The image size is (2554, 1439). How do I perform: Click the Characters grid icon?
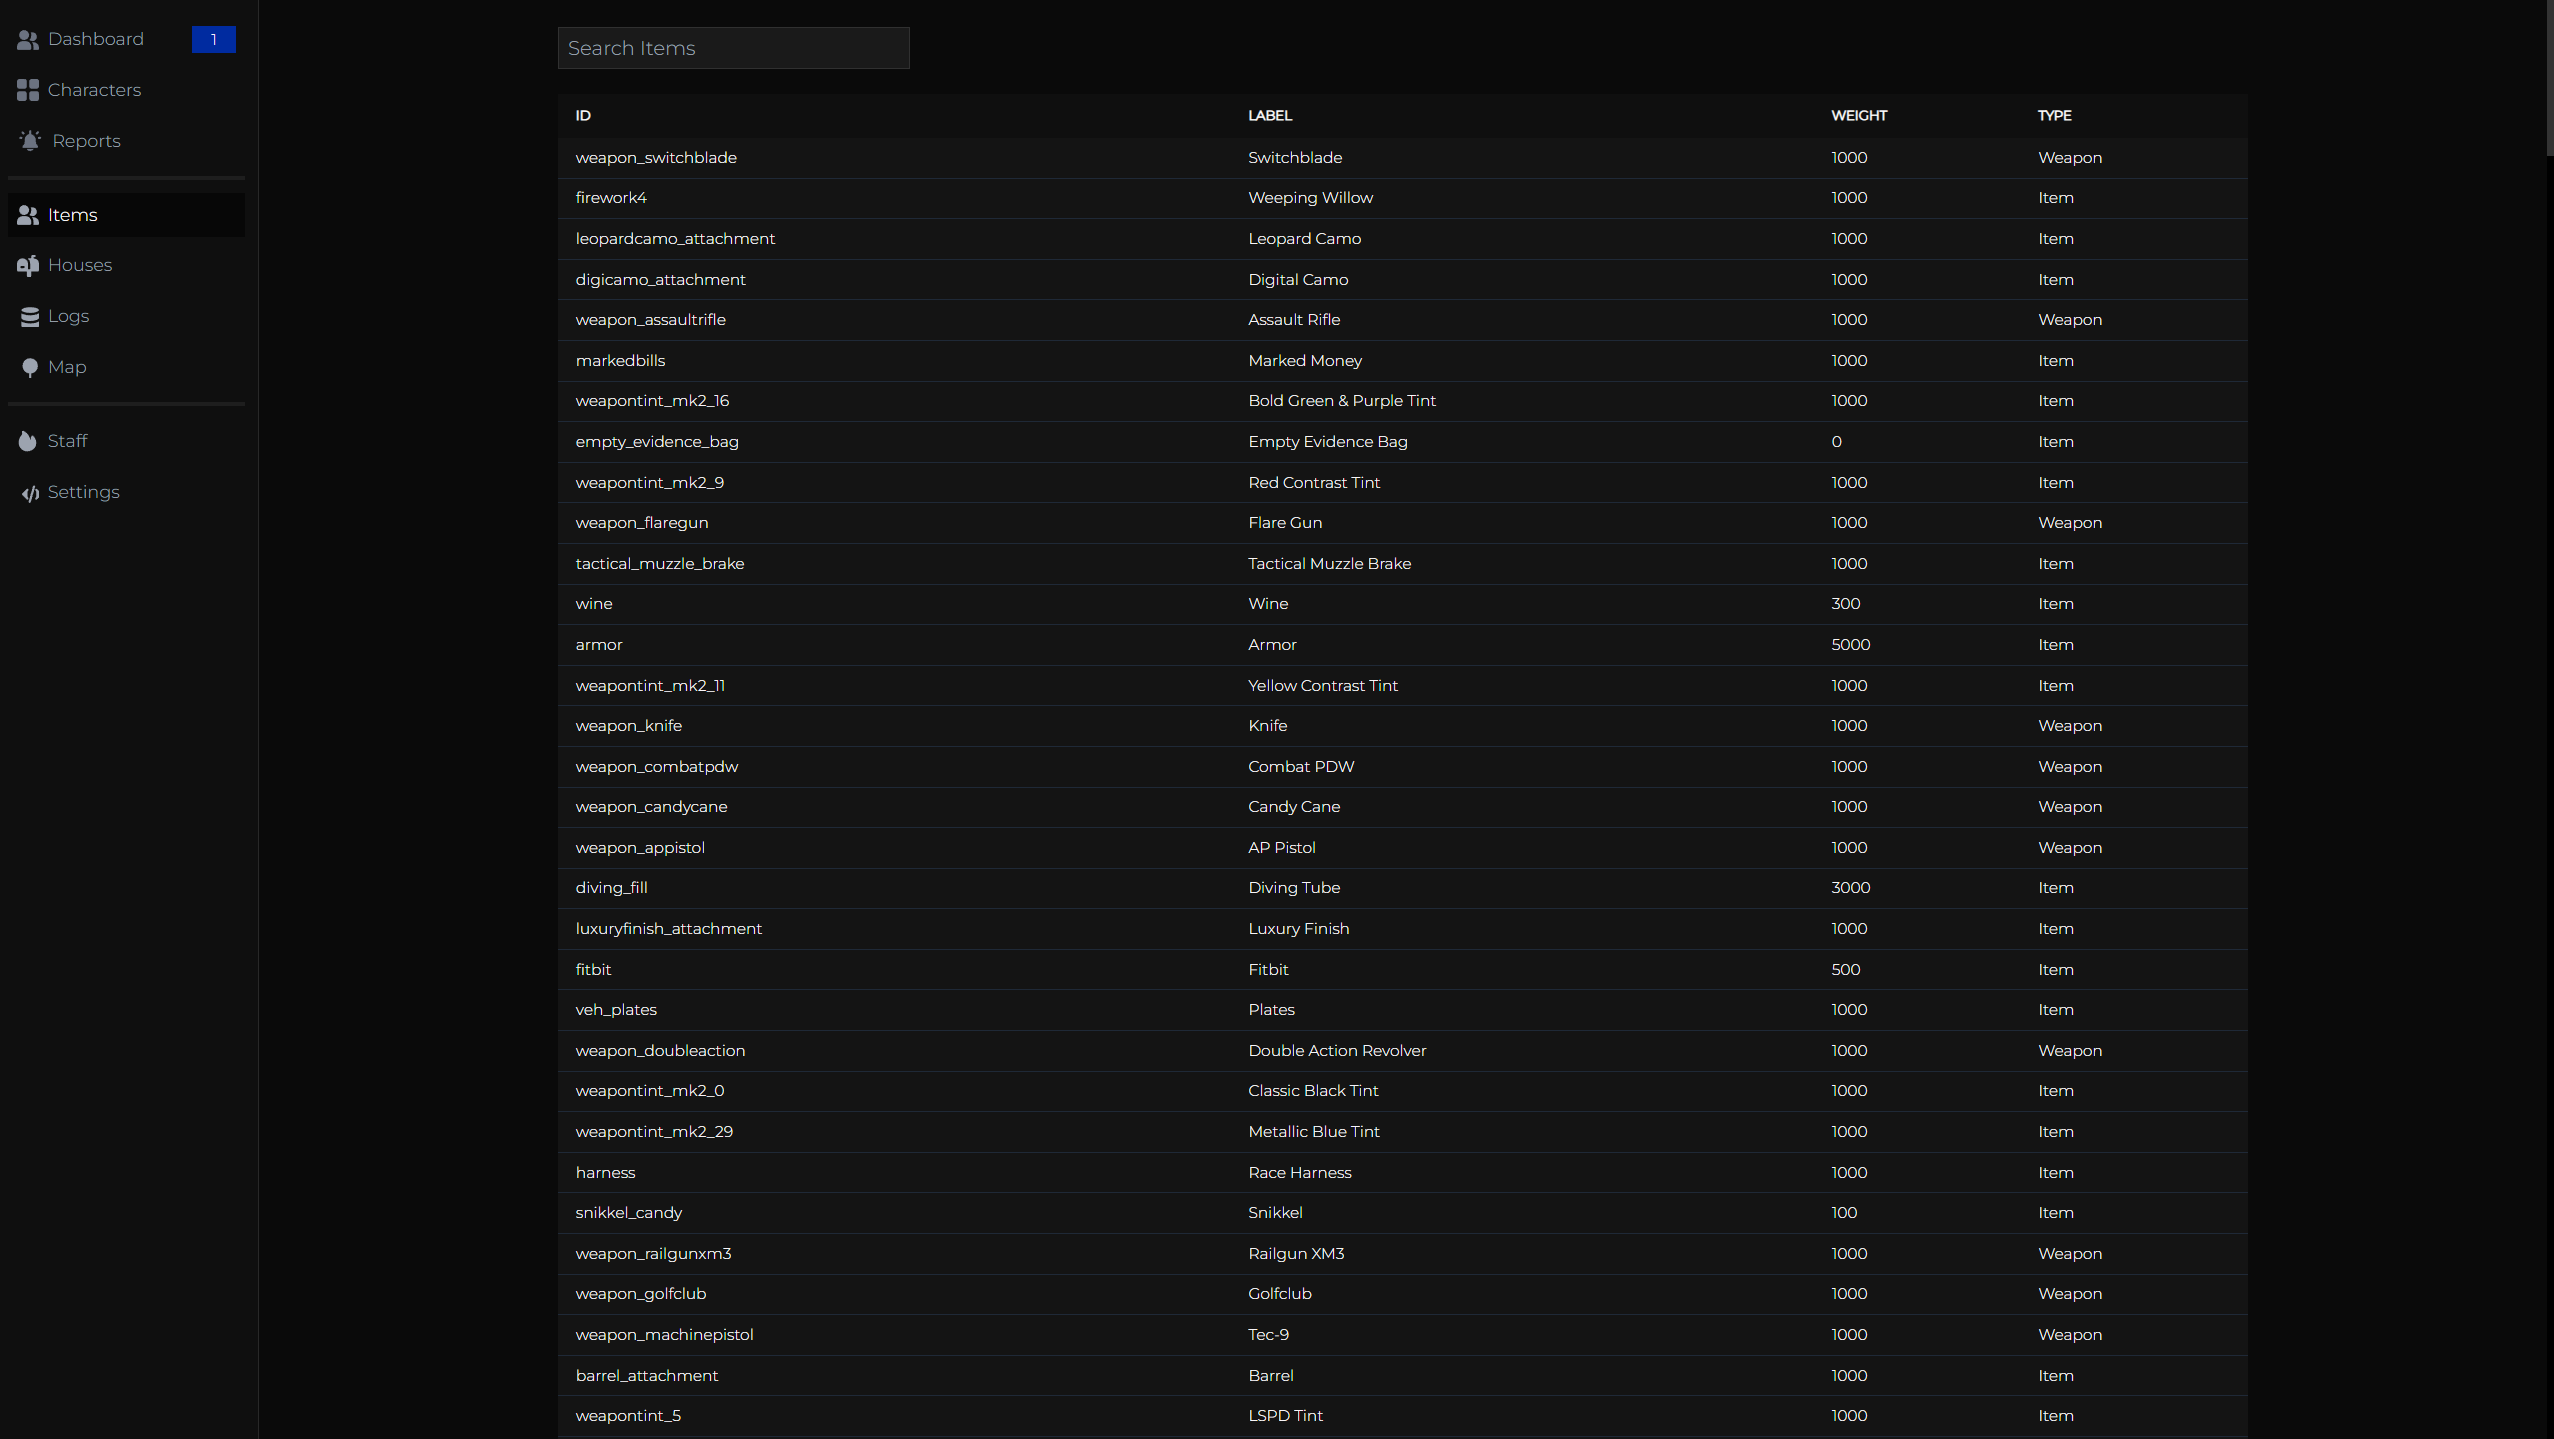pyautogui.click(x=28, y=90)
